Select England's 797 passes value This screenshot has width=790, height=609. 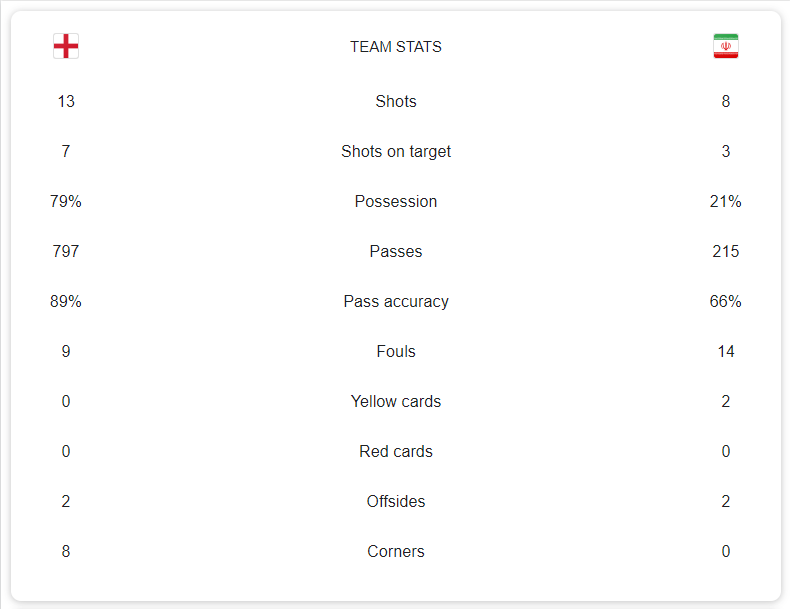point(66,251)
